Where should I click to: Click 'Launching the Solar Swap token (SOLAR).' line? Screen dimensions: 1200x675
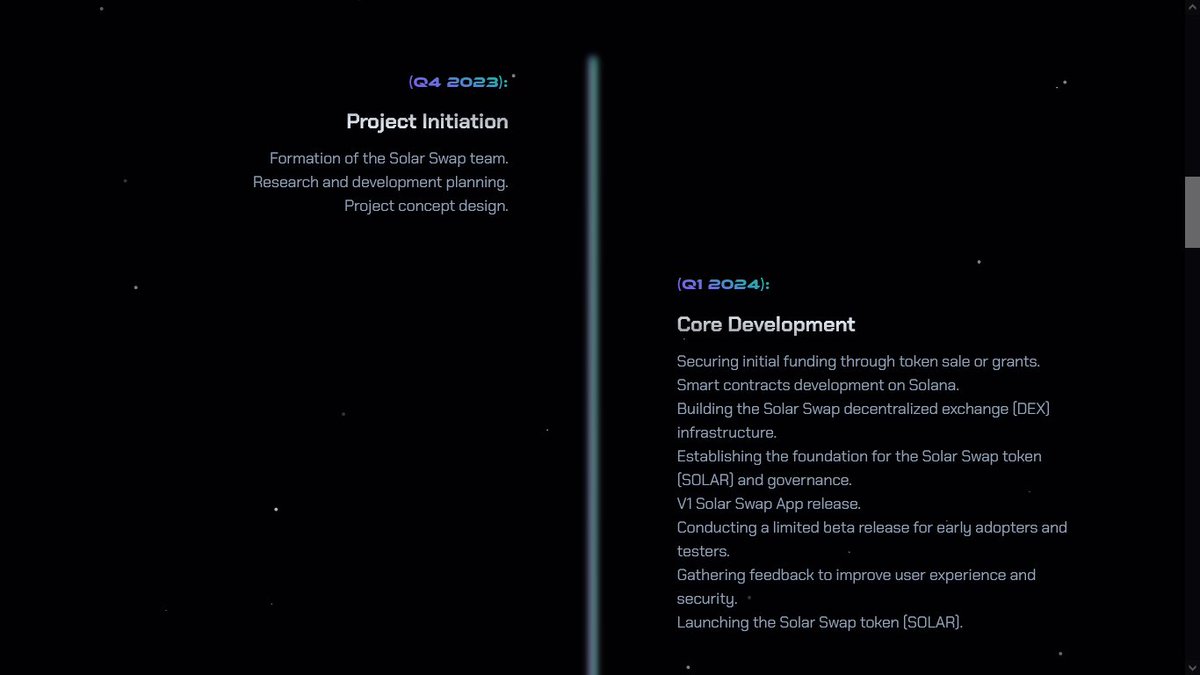(x=820, y=623)
